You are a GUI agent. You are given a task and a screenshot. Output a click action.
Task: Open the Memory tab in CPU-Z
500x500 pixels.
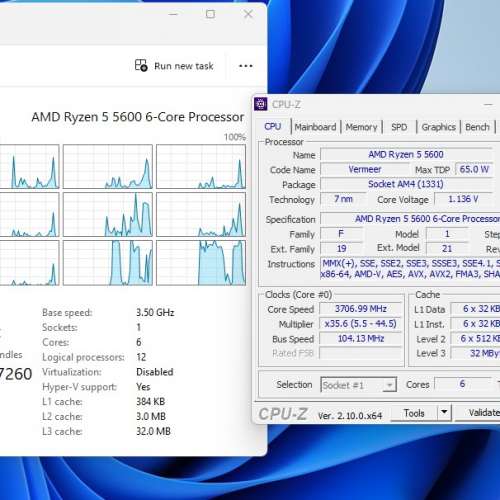[361, 127]
